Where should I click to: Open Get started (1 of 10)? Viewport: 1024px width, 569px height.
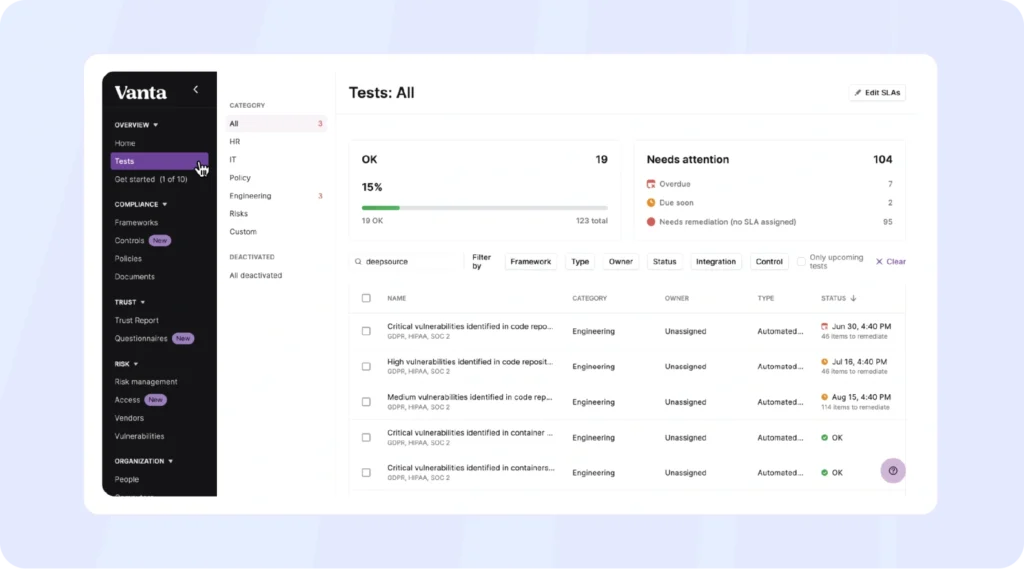coord(151,179)
